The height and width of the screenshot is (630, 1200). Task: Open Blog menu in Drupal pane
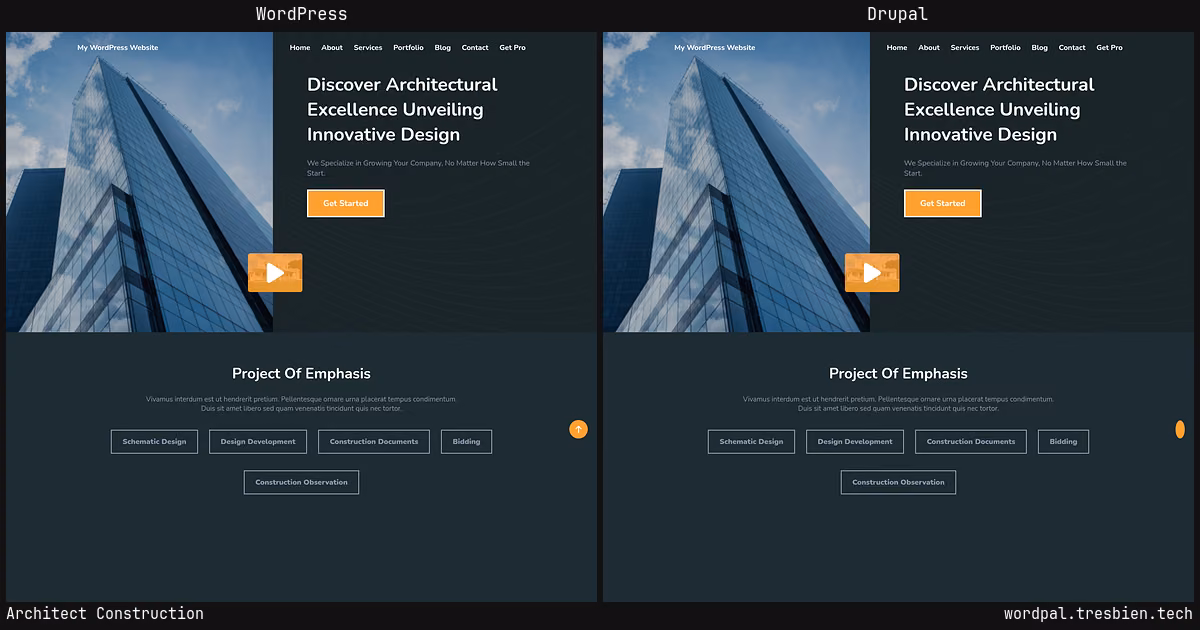click(x=1040, y=48)
